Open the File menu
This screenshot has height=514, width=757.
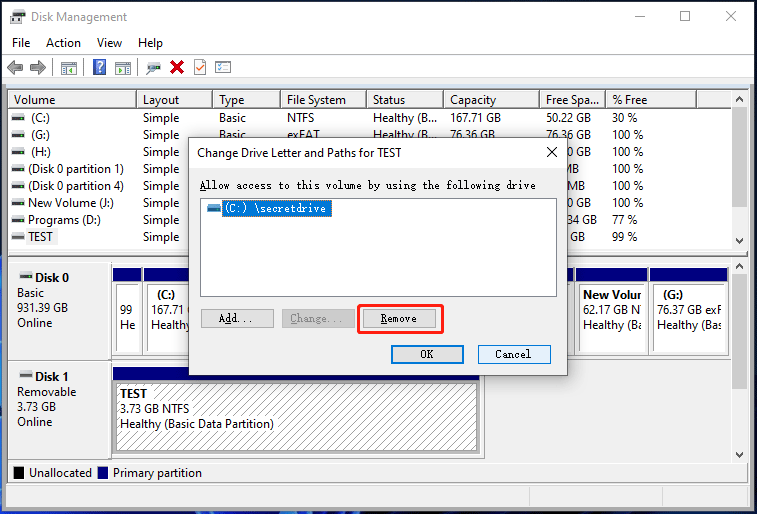(21, 43)
